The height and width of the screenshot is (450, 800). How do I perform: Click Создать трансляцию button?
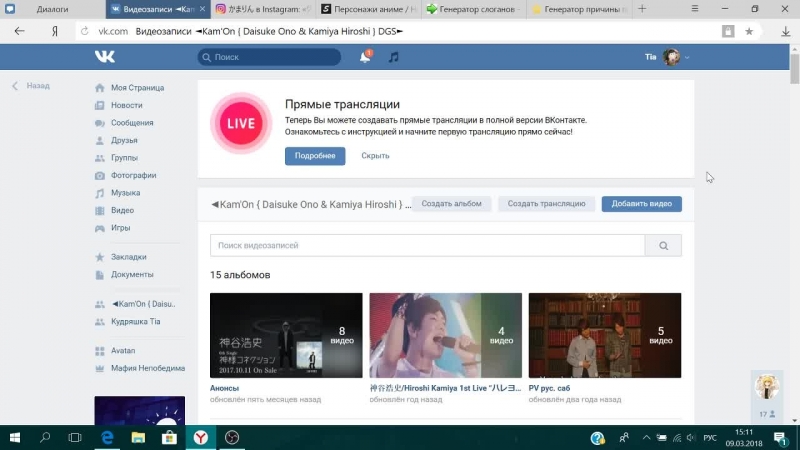tap(546, 204)
